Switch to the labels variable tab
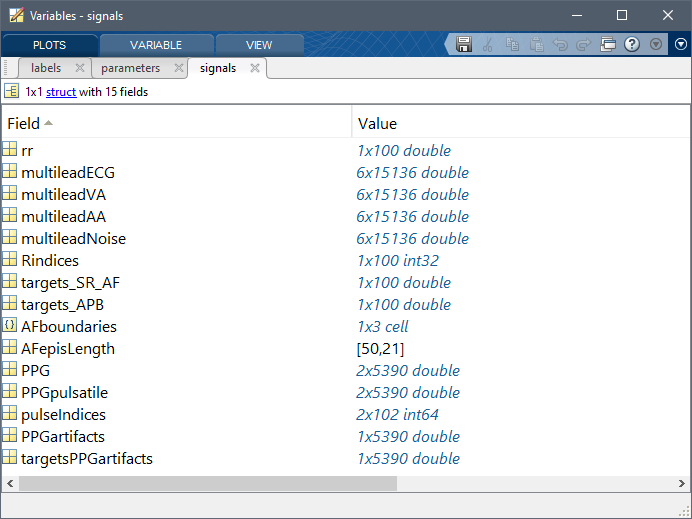The image size is (692, 519). (x=46, y=68)
